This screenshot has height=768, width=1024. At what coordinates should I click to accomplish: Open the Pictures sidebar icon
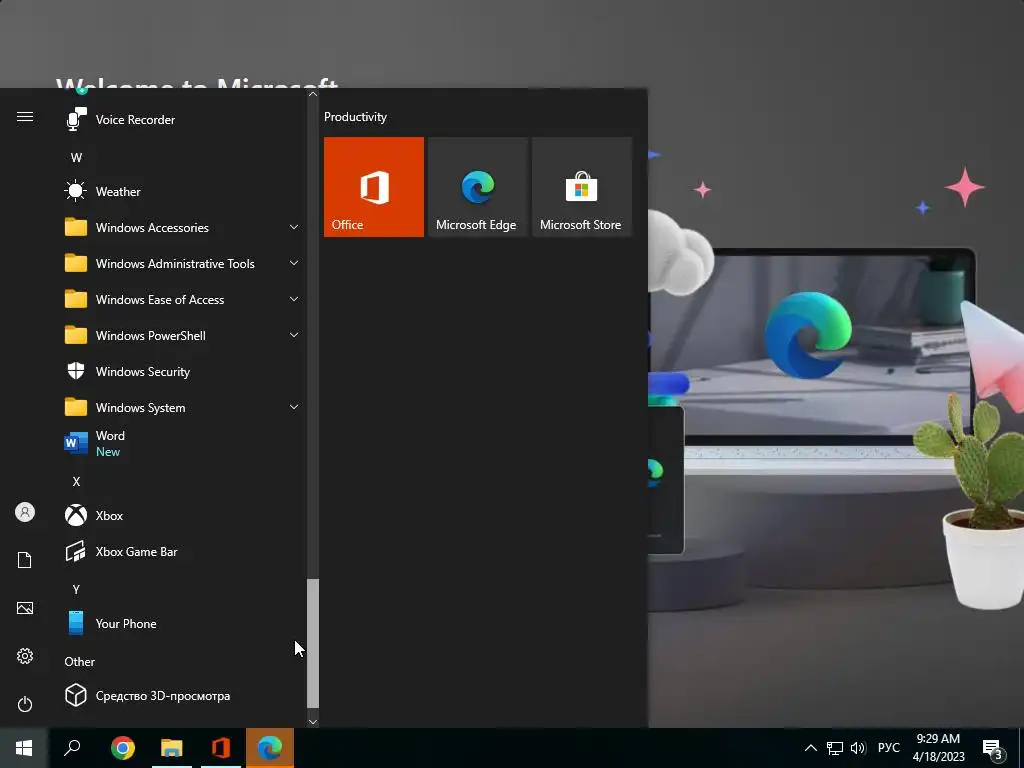25,608
